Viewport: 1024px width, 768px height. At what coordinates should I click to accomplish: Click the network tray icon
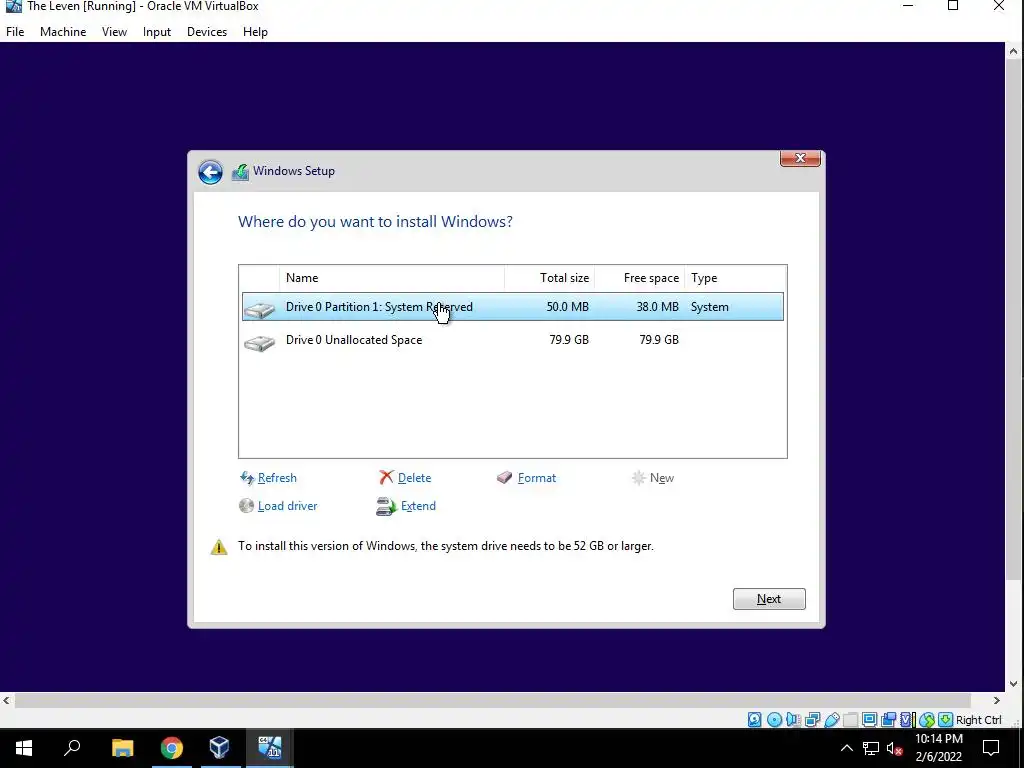coord(871,748)
